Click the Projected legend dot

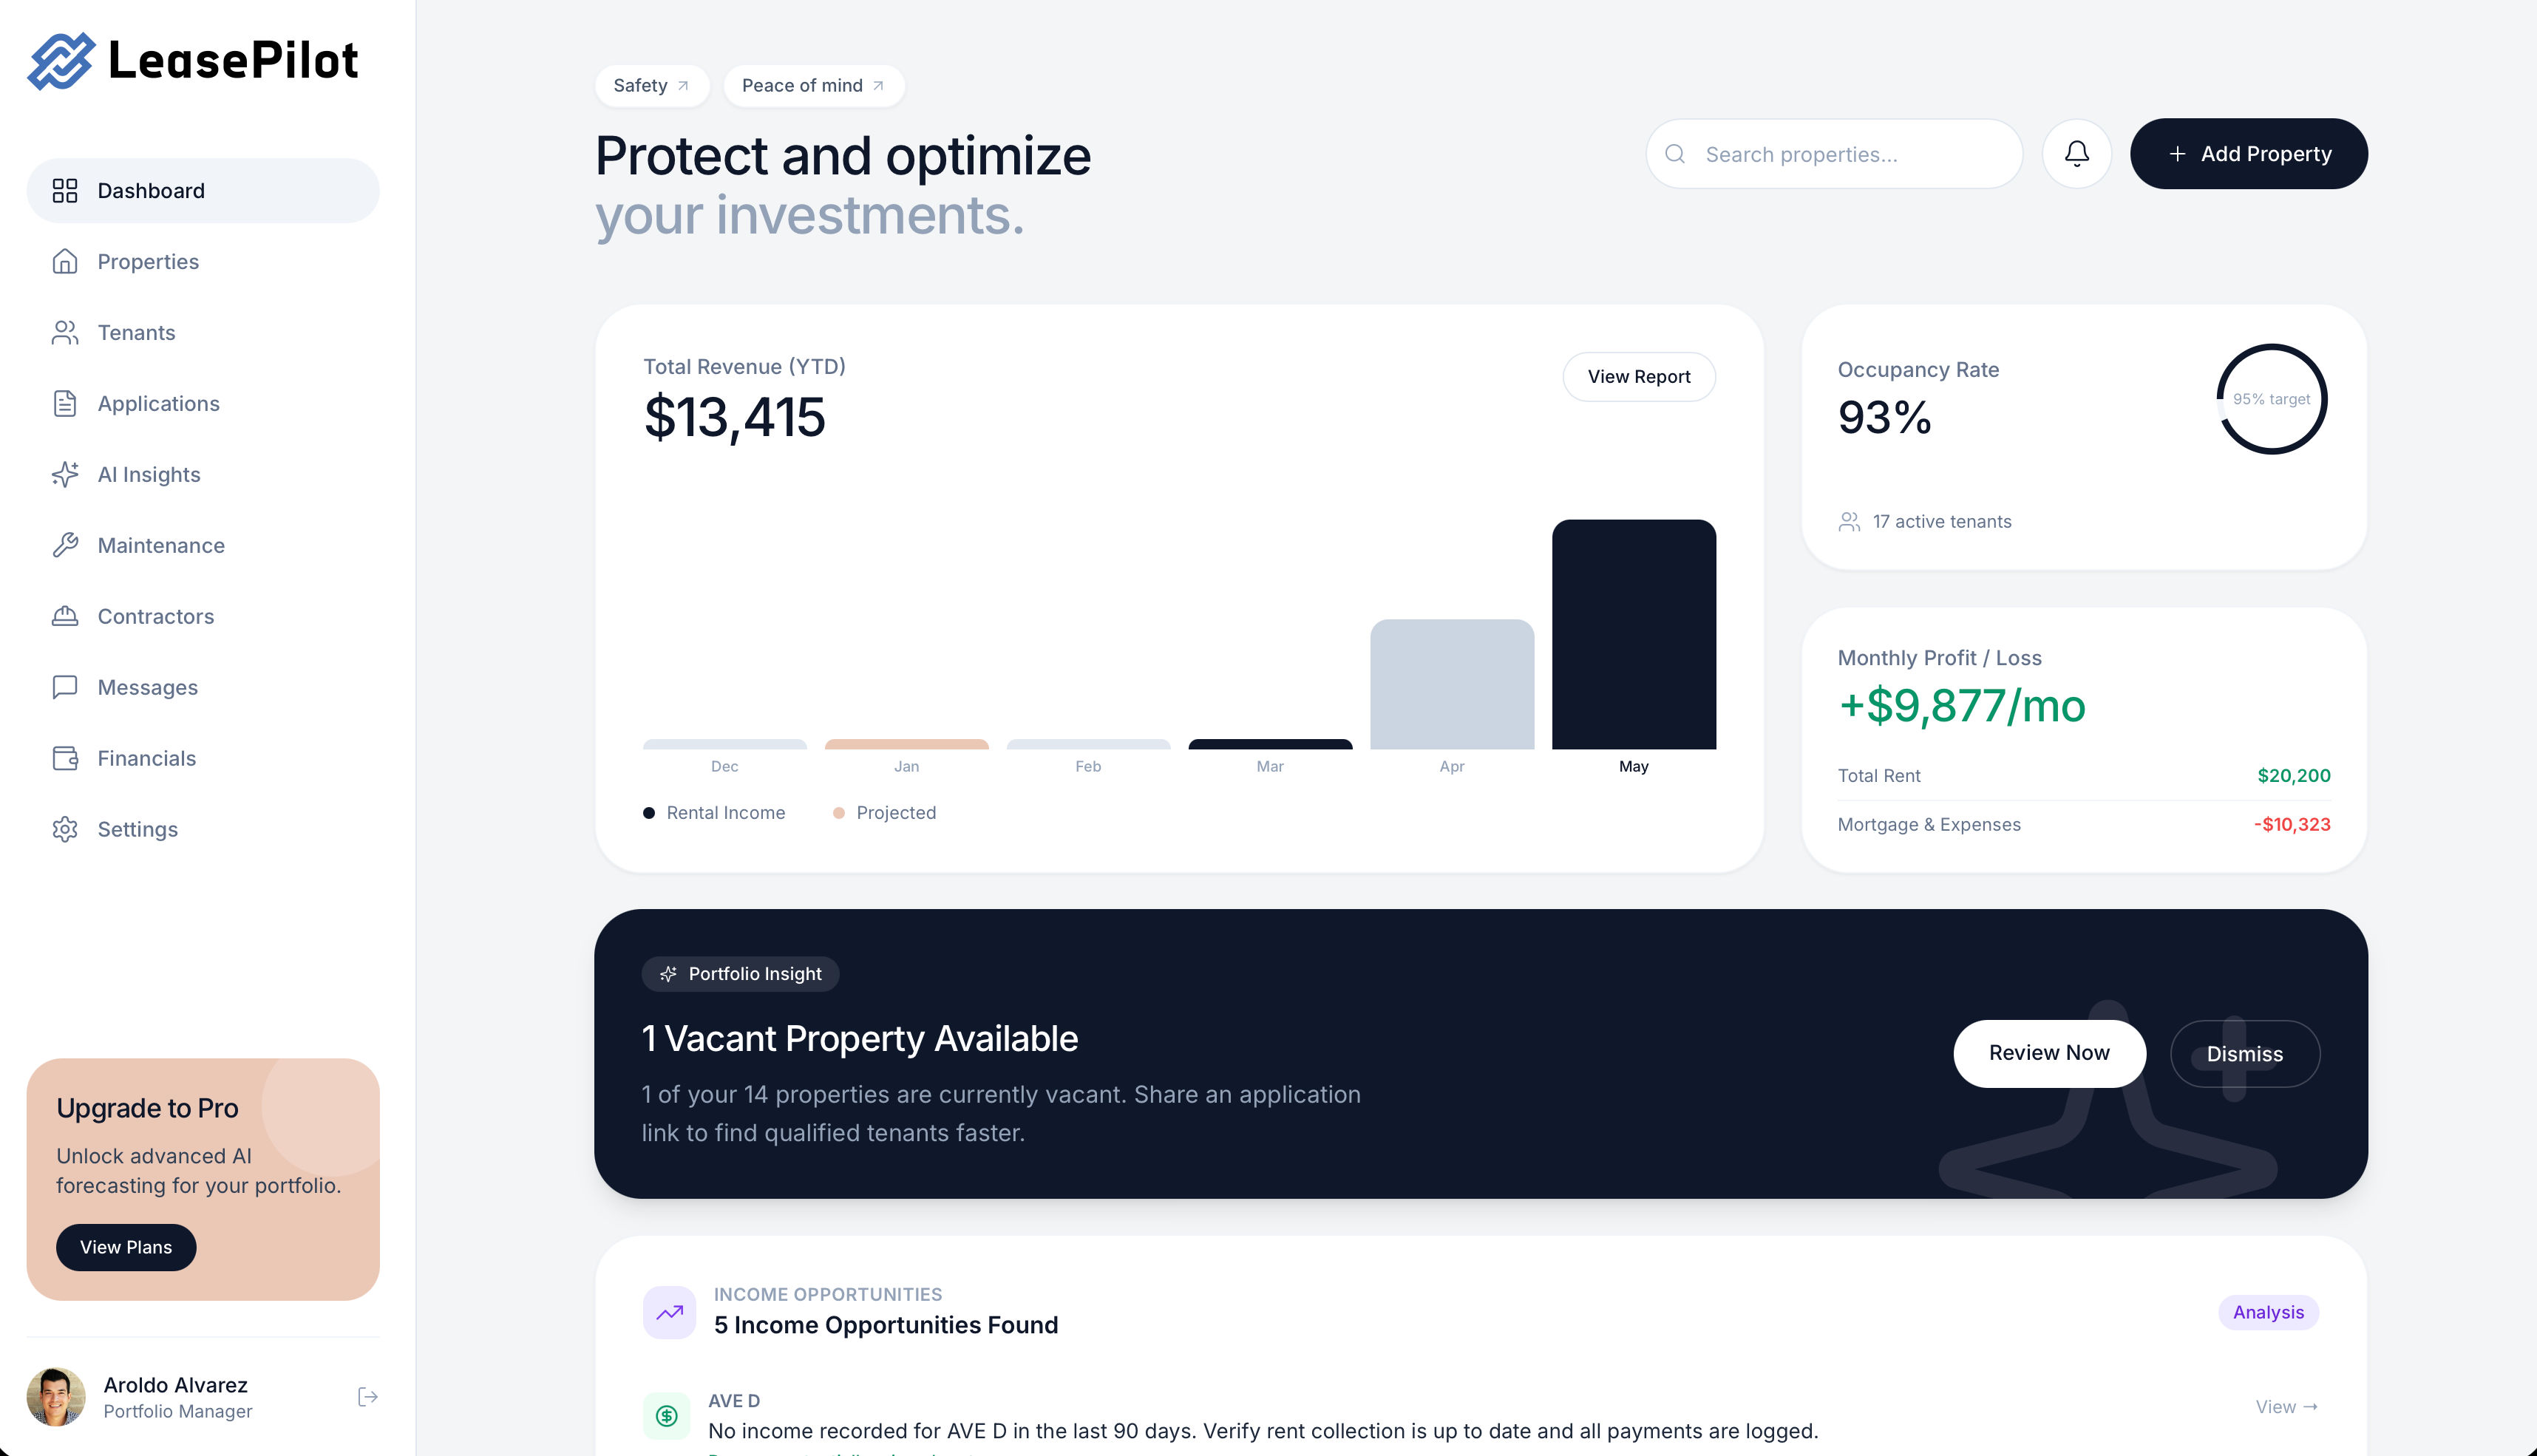click(x=839, y=813)
